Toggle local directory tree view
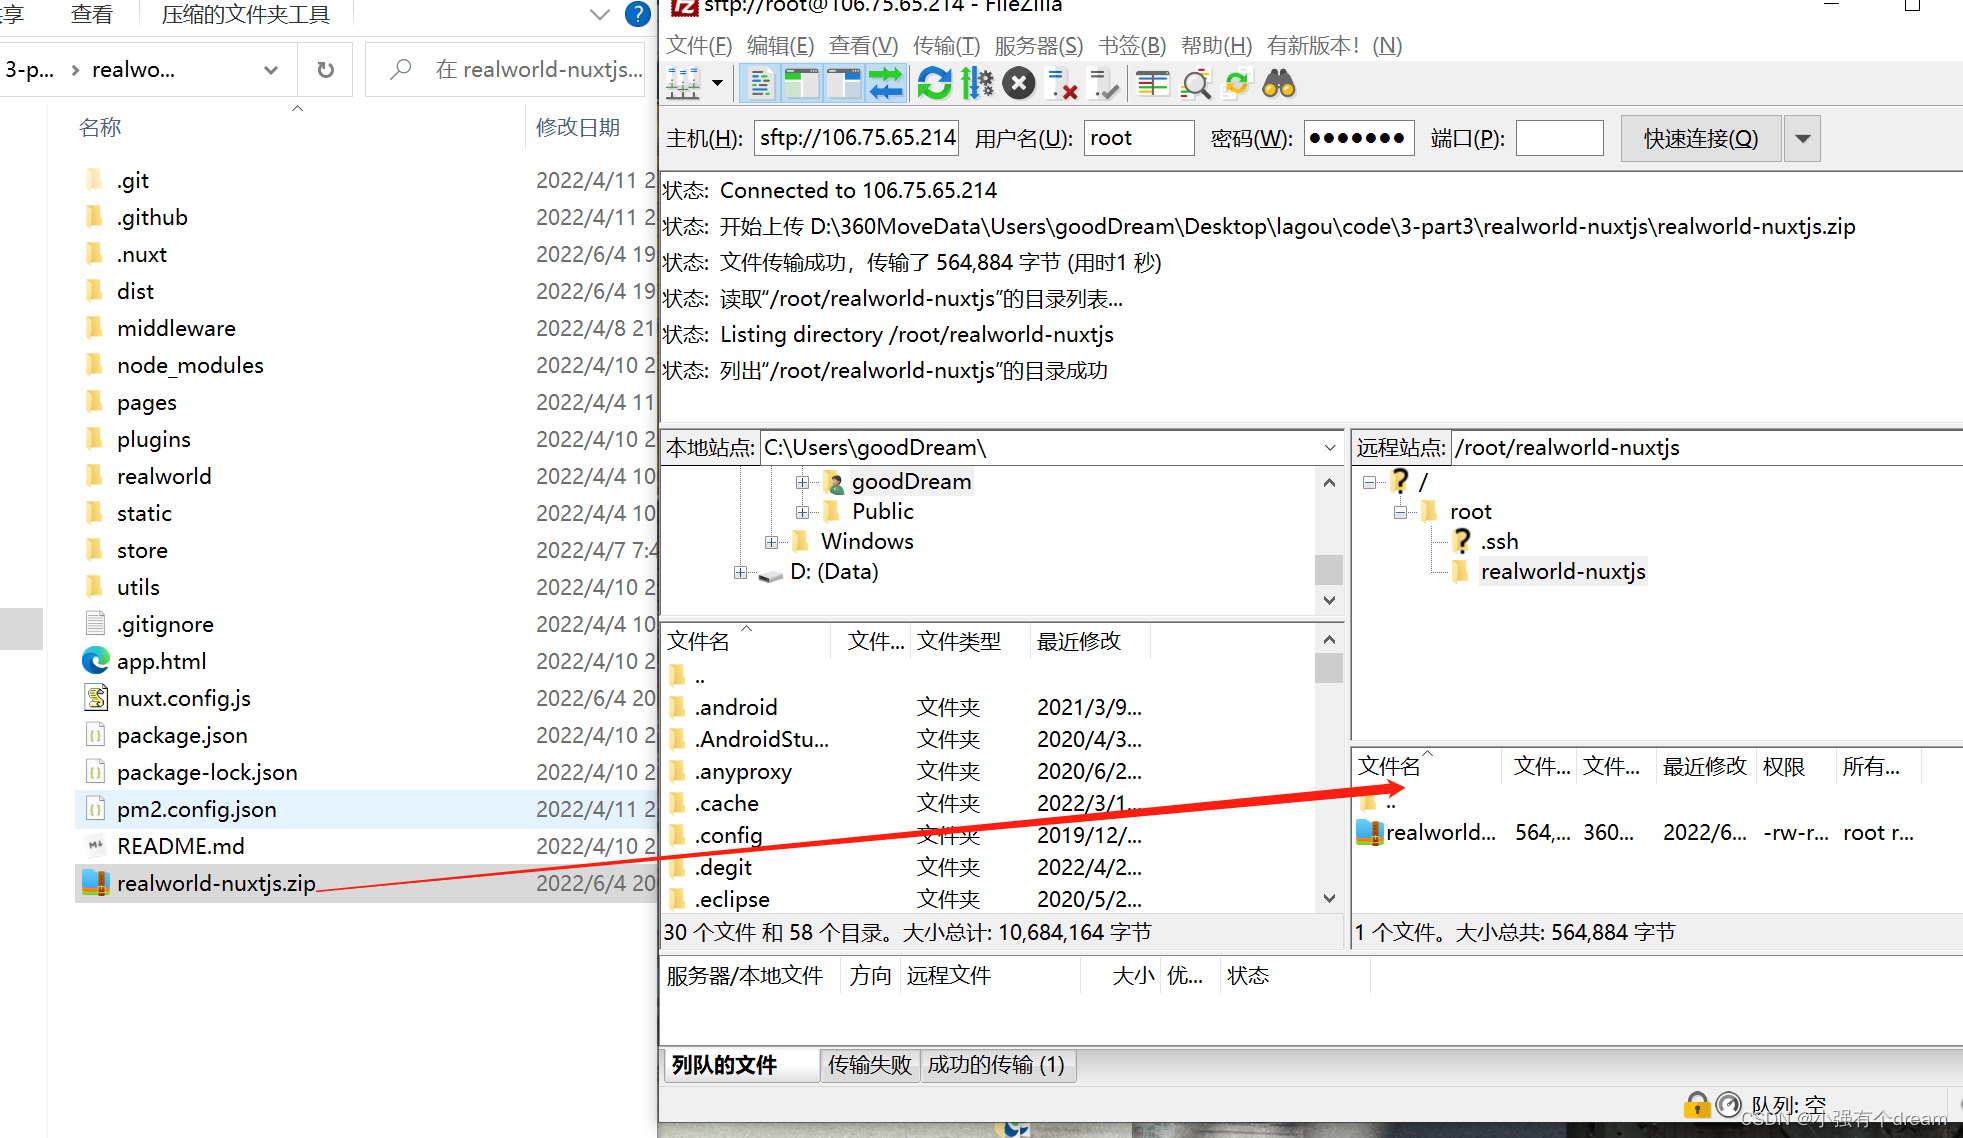Viewport: 1963px width, 1138px height. (x=801, y=84)
